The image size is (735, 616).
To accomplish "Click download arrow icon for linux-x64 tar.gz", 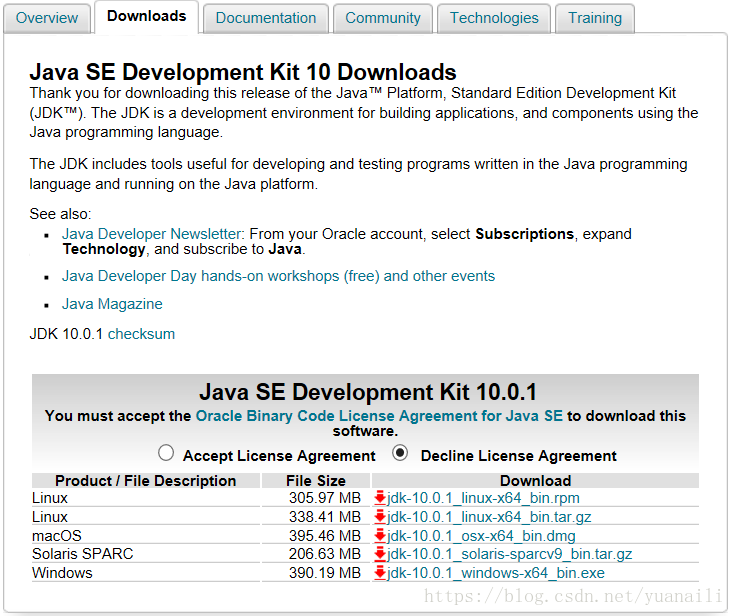I will tap(380, 517).
